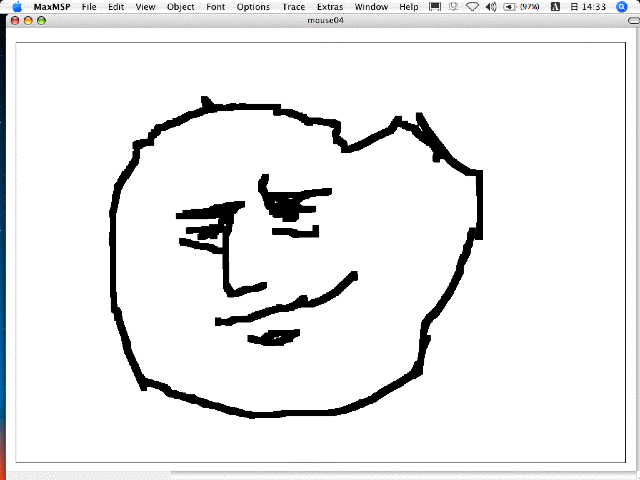Click the display status icon in menu bar
The width and height of the screenshot is (640, 480).
[435, 7]
